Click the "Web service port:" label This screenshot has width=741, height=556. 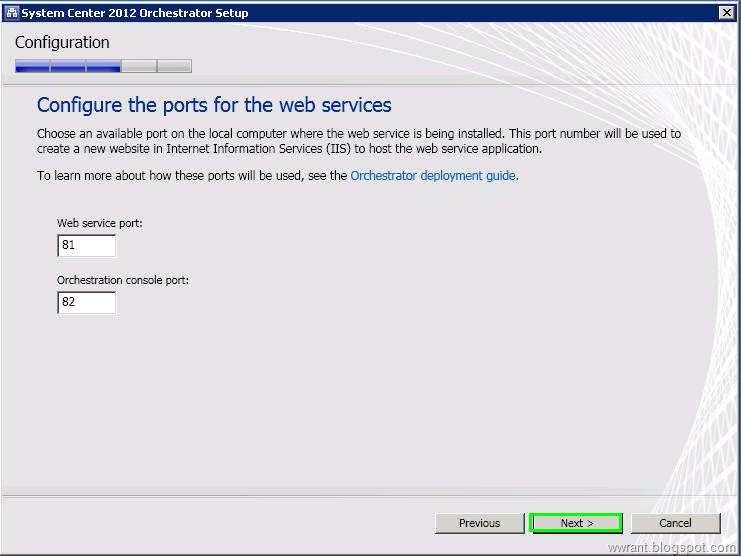tap(100, 223)
